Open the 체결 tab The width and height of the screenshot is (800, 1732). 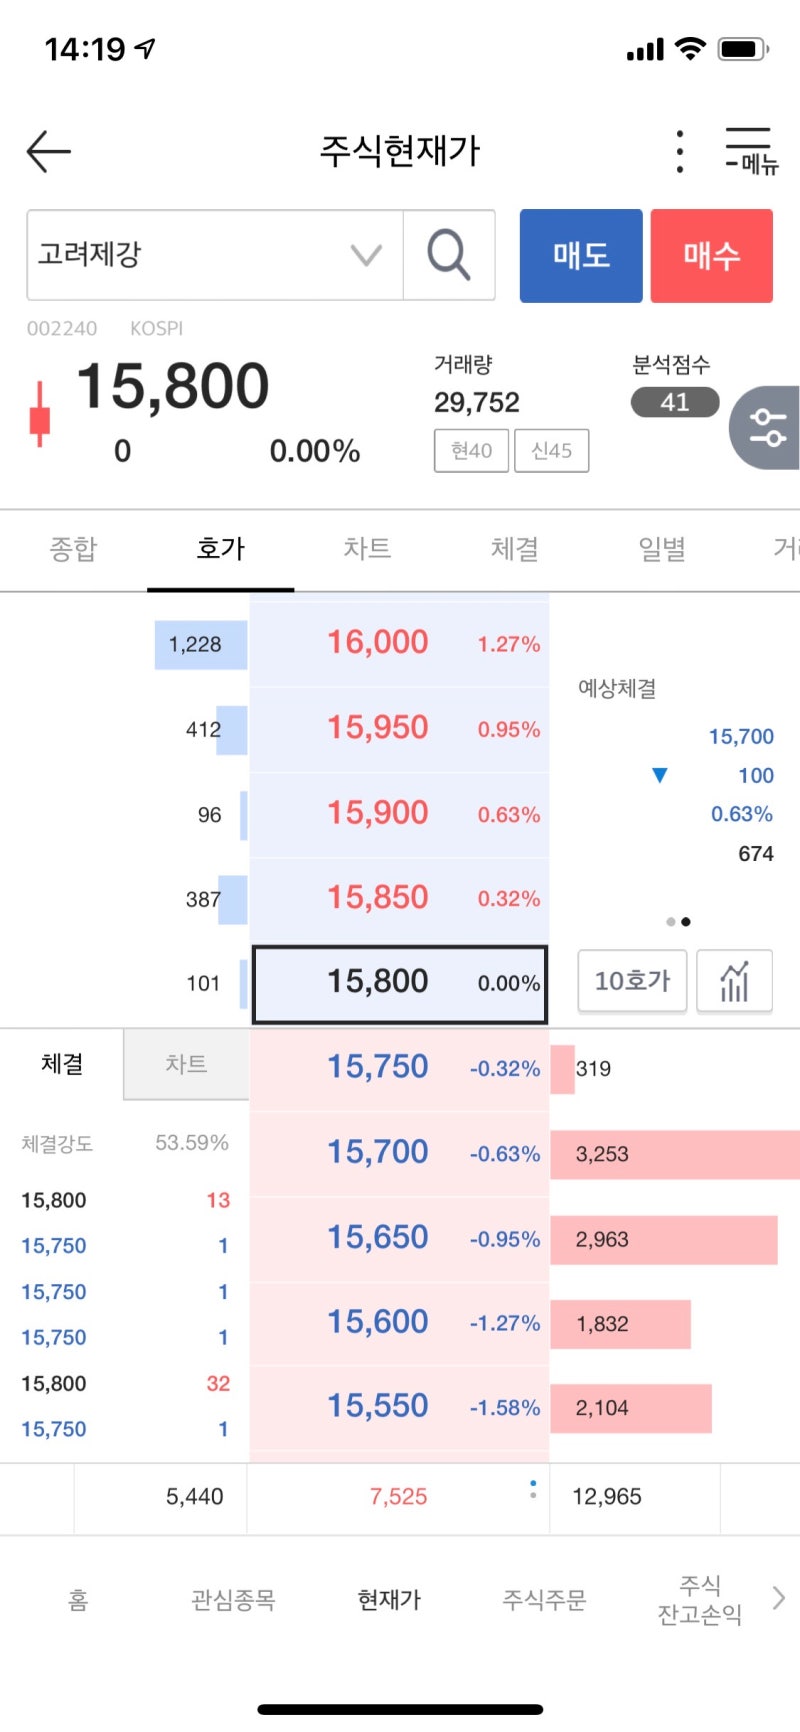pos(514,549)
